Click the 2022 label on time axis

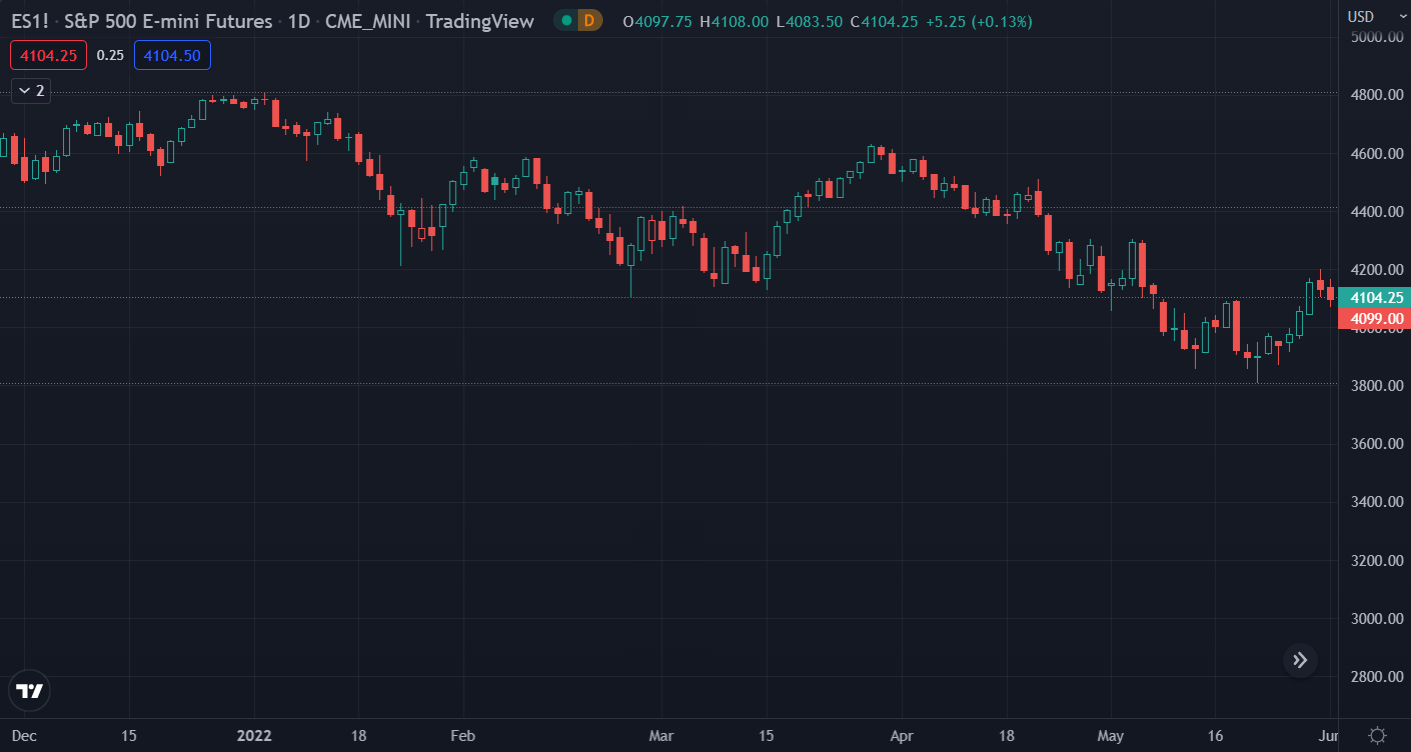tap(254, 736)
